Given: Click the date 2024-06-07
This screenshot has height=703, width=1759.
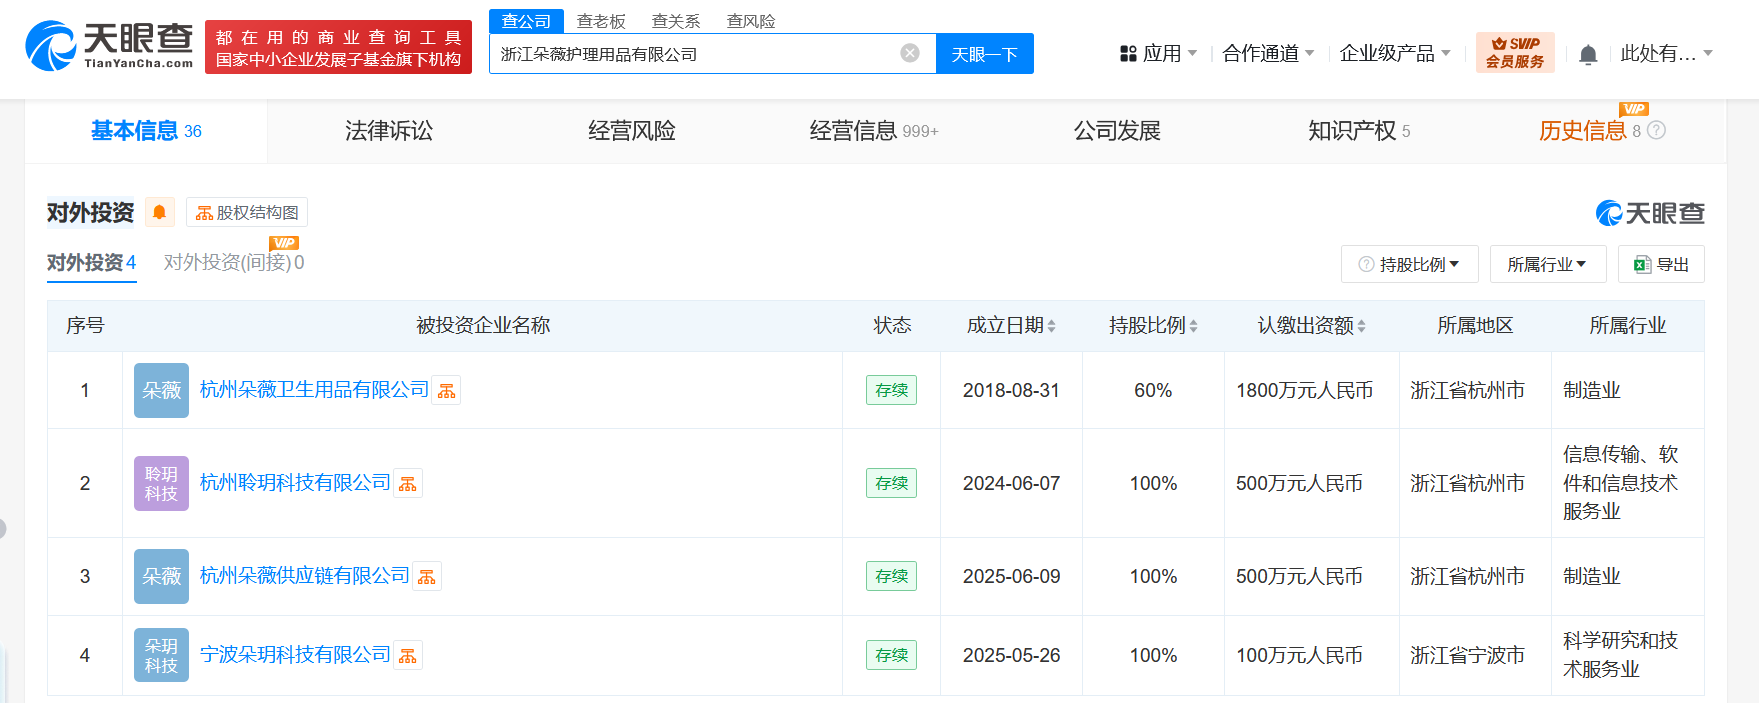Looking at the screenshot, I should tap(1011, 483).
